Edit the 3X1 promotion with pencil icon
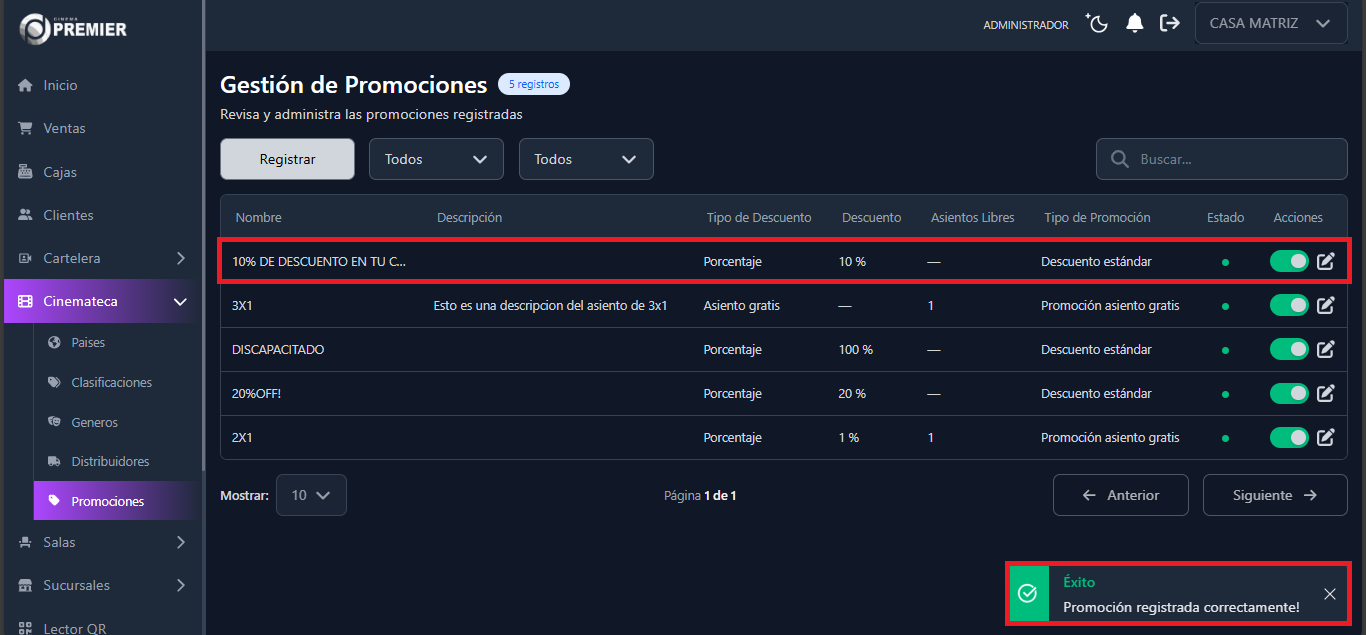The image size is (1366, 635). point(1325,305)
